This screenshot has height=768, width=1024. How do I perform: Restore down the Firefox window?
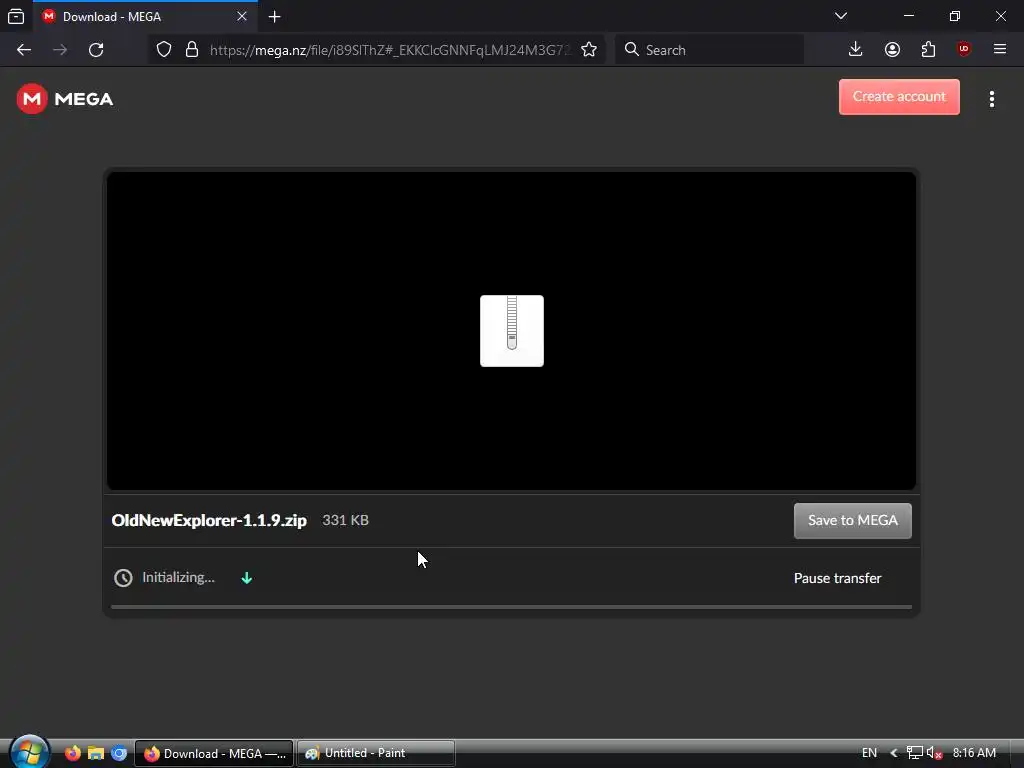coord(955,16)
